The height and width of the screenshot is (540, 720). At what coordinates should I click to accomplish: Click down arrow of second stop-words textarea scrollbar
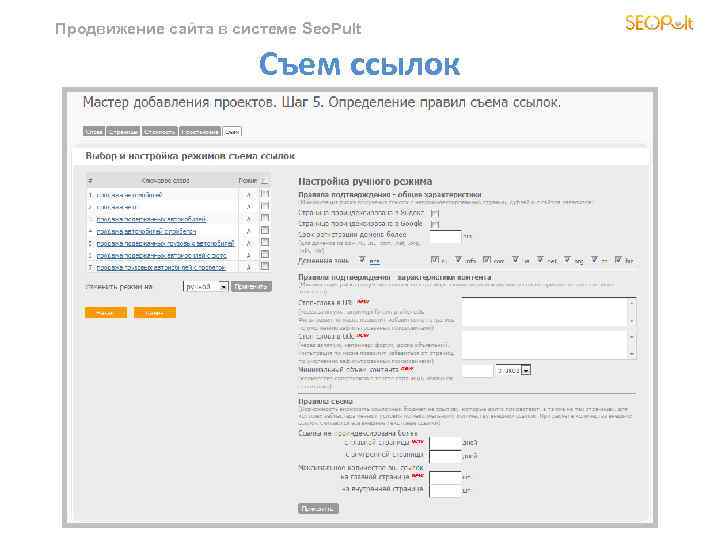click(x=632, y=354)
